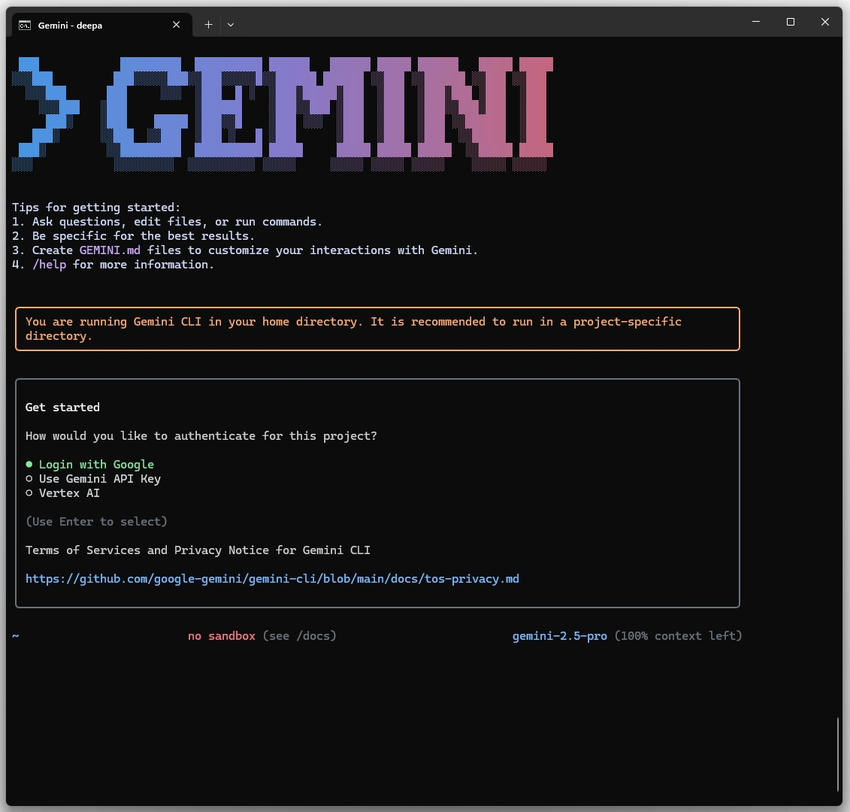Click the 'Get started' heading
Viewport: 850px width, 812px height.
click(x=62, y=407)
